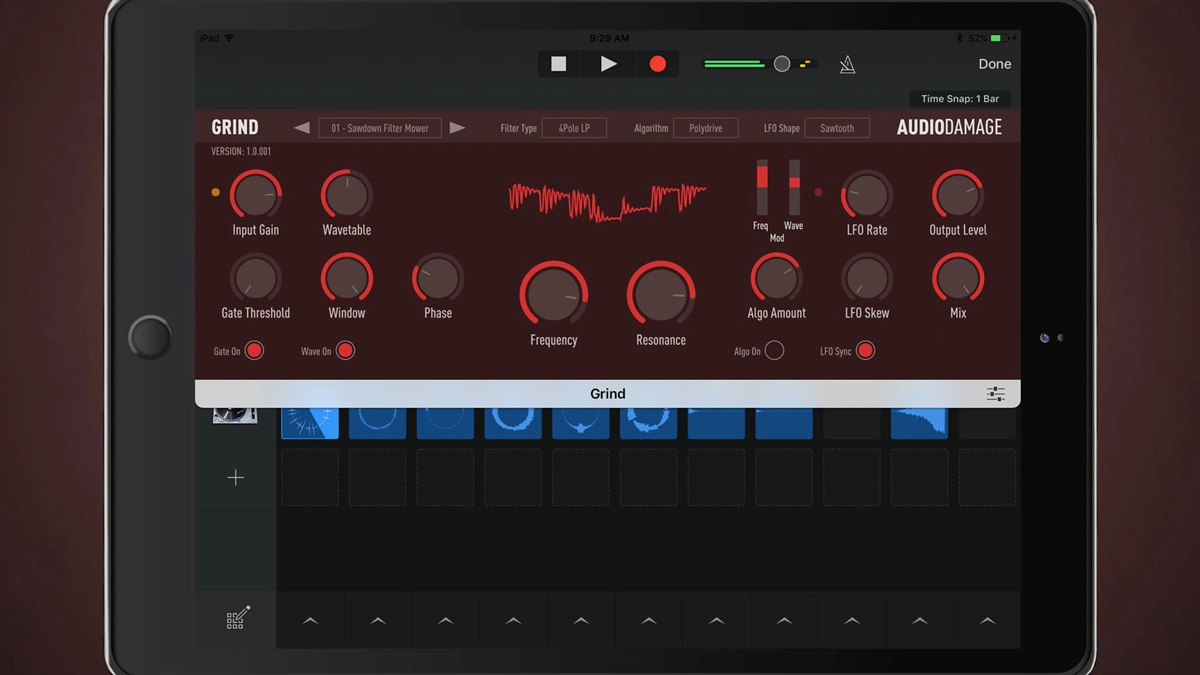1200x675 pixels.
Task: Click the LFO Skew knob
Action: [867, 278]
